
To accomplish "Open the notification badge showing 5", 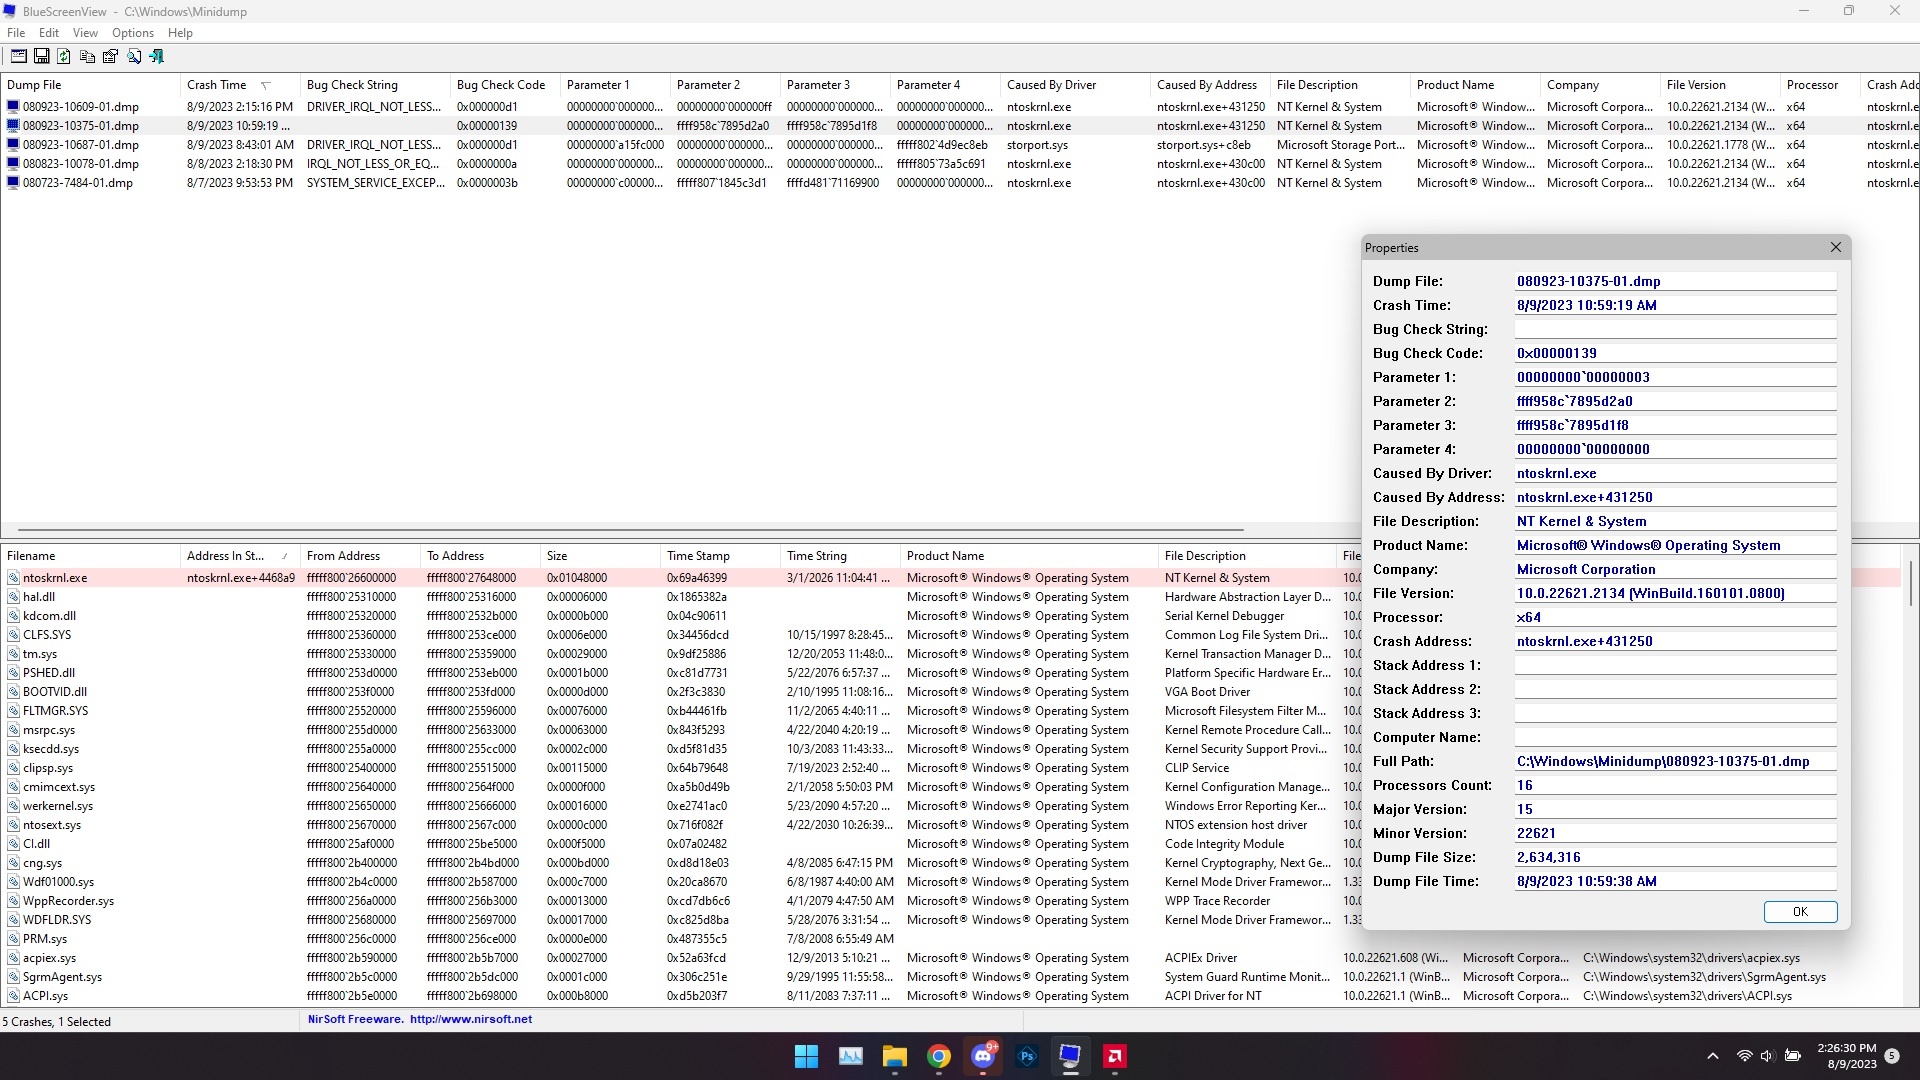I will click(x=1892, y=1056).
